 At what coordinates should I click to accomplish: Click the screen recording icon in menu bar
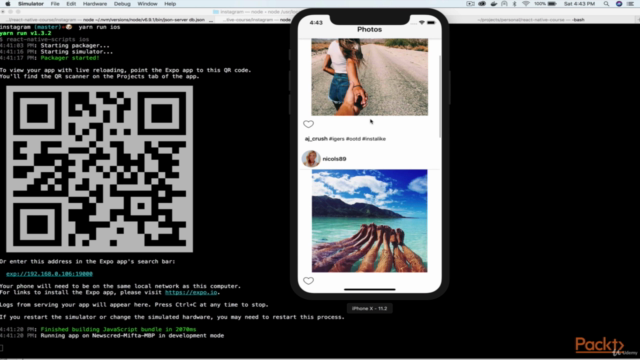point(471,4)
